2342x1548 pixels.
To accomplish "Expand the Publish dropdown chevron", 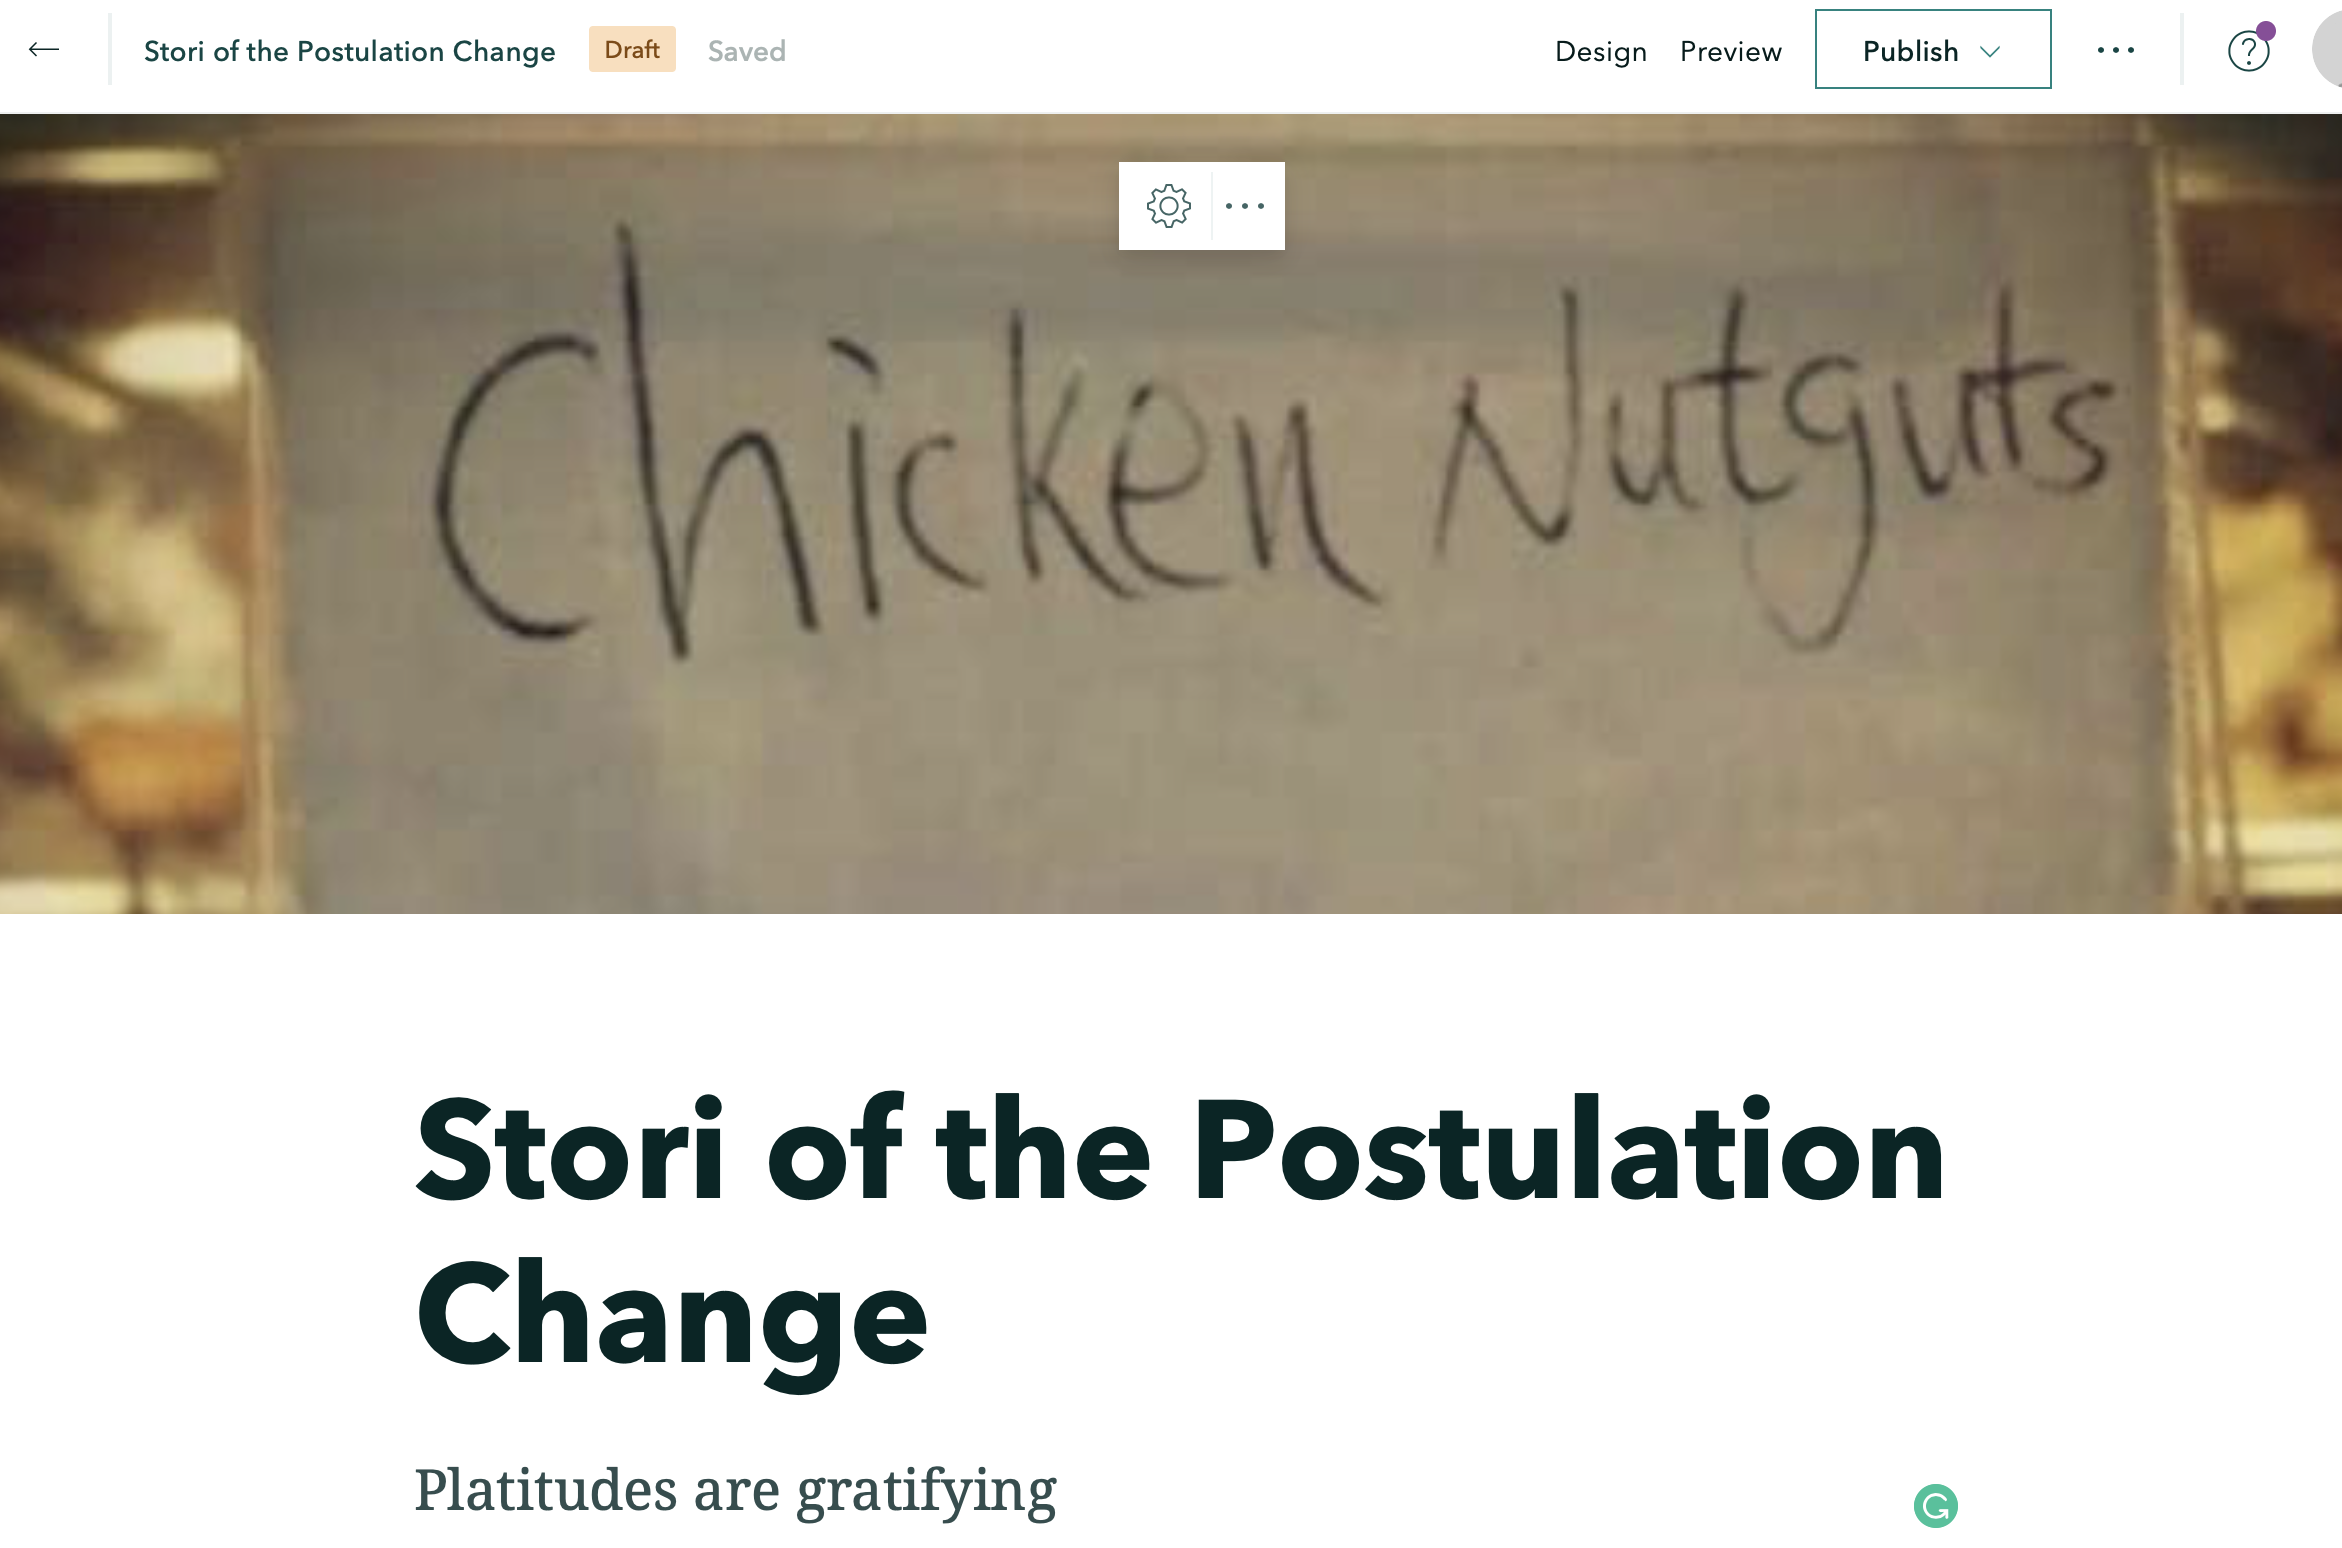I will tap(1991, 52).
